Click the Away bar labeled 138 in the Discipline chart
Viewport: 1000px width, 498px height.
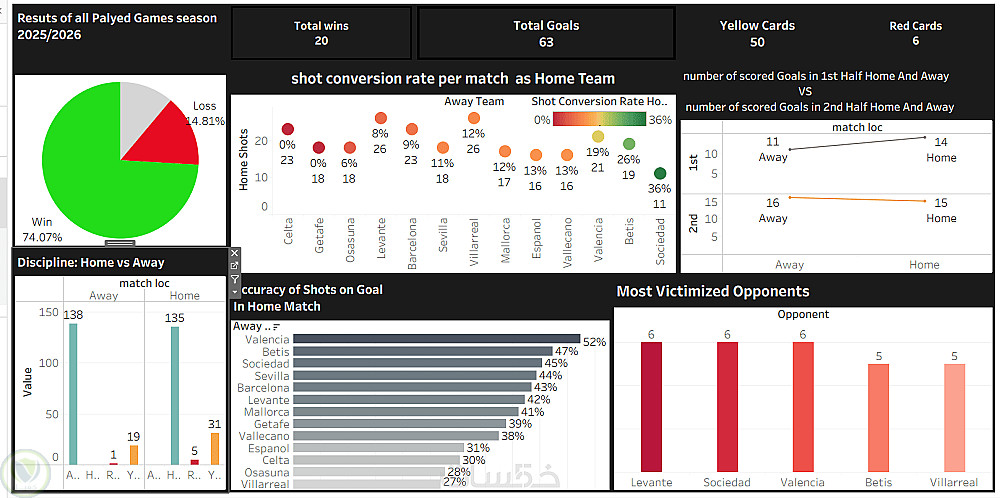(73, 394)
